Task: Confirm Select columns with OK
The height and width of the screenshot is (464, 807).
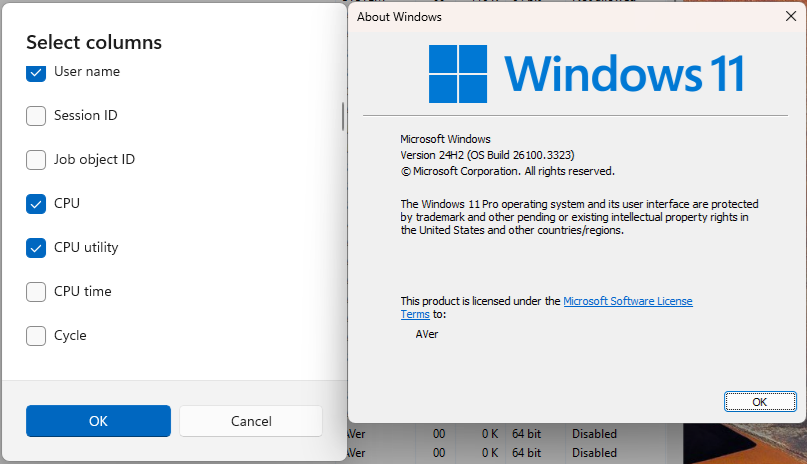Action: coord(98,421)
